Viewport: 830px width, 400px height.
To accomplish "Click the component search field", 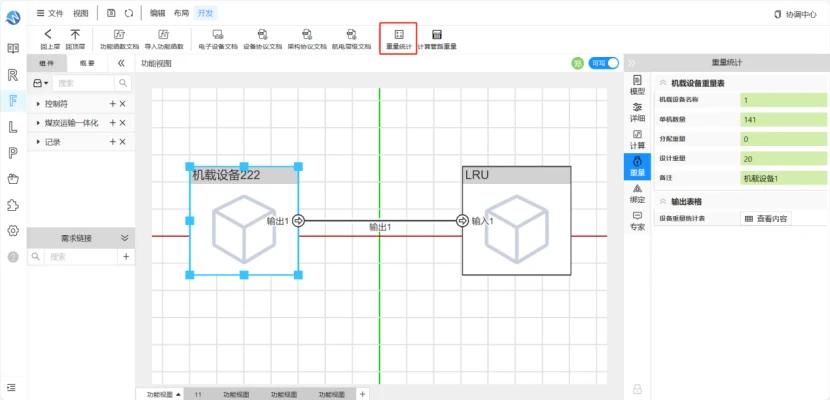I will [83, 83].
